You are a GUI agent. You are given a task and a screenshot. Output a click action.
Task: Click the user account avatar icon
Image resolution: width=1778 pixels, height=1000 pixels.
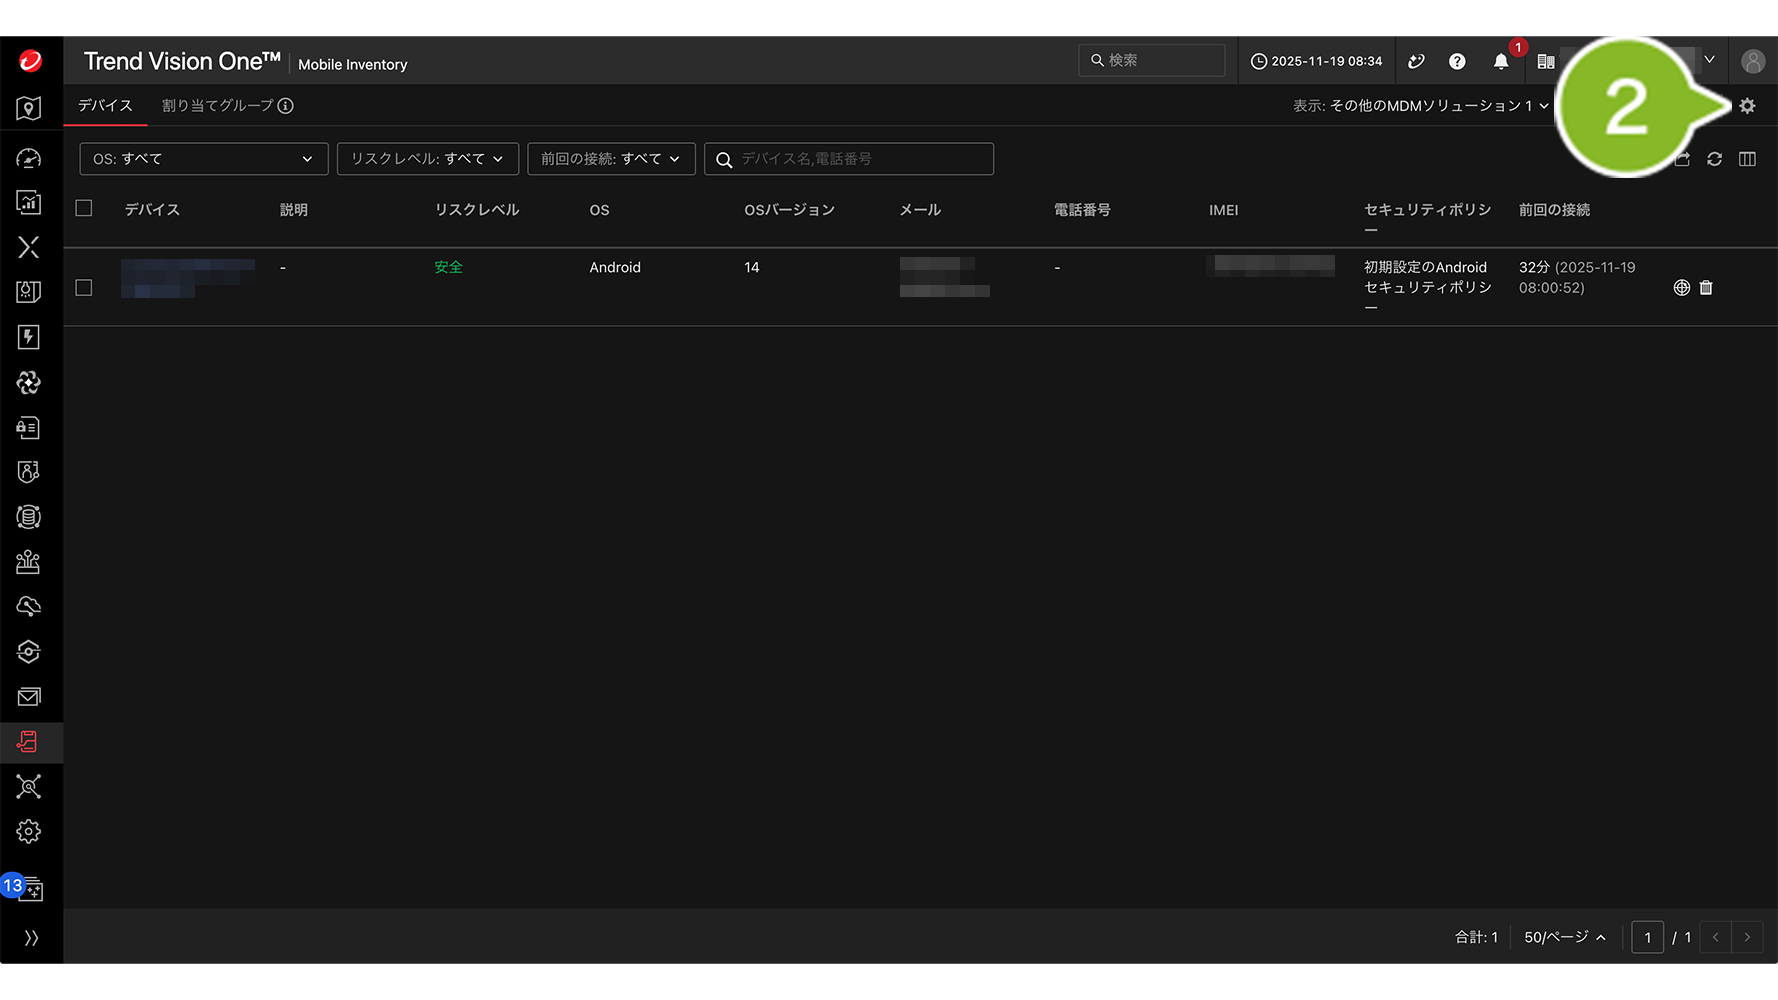point(1752,62)
